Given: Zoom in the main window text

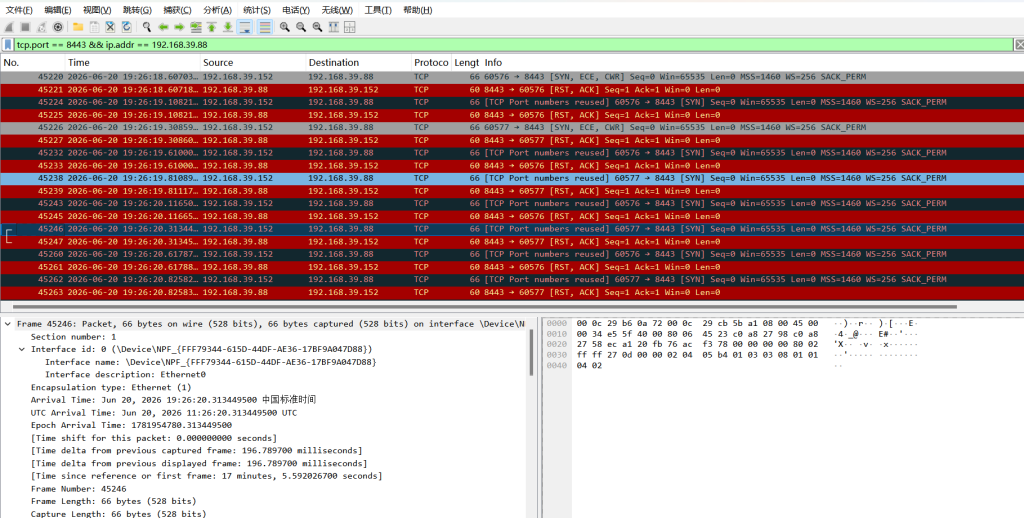Looking at the screenshot, I should [x=285, y=27].
